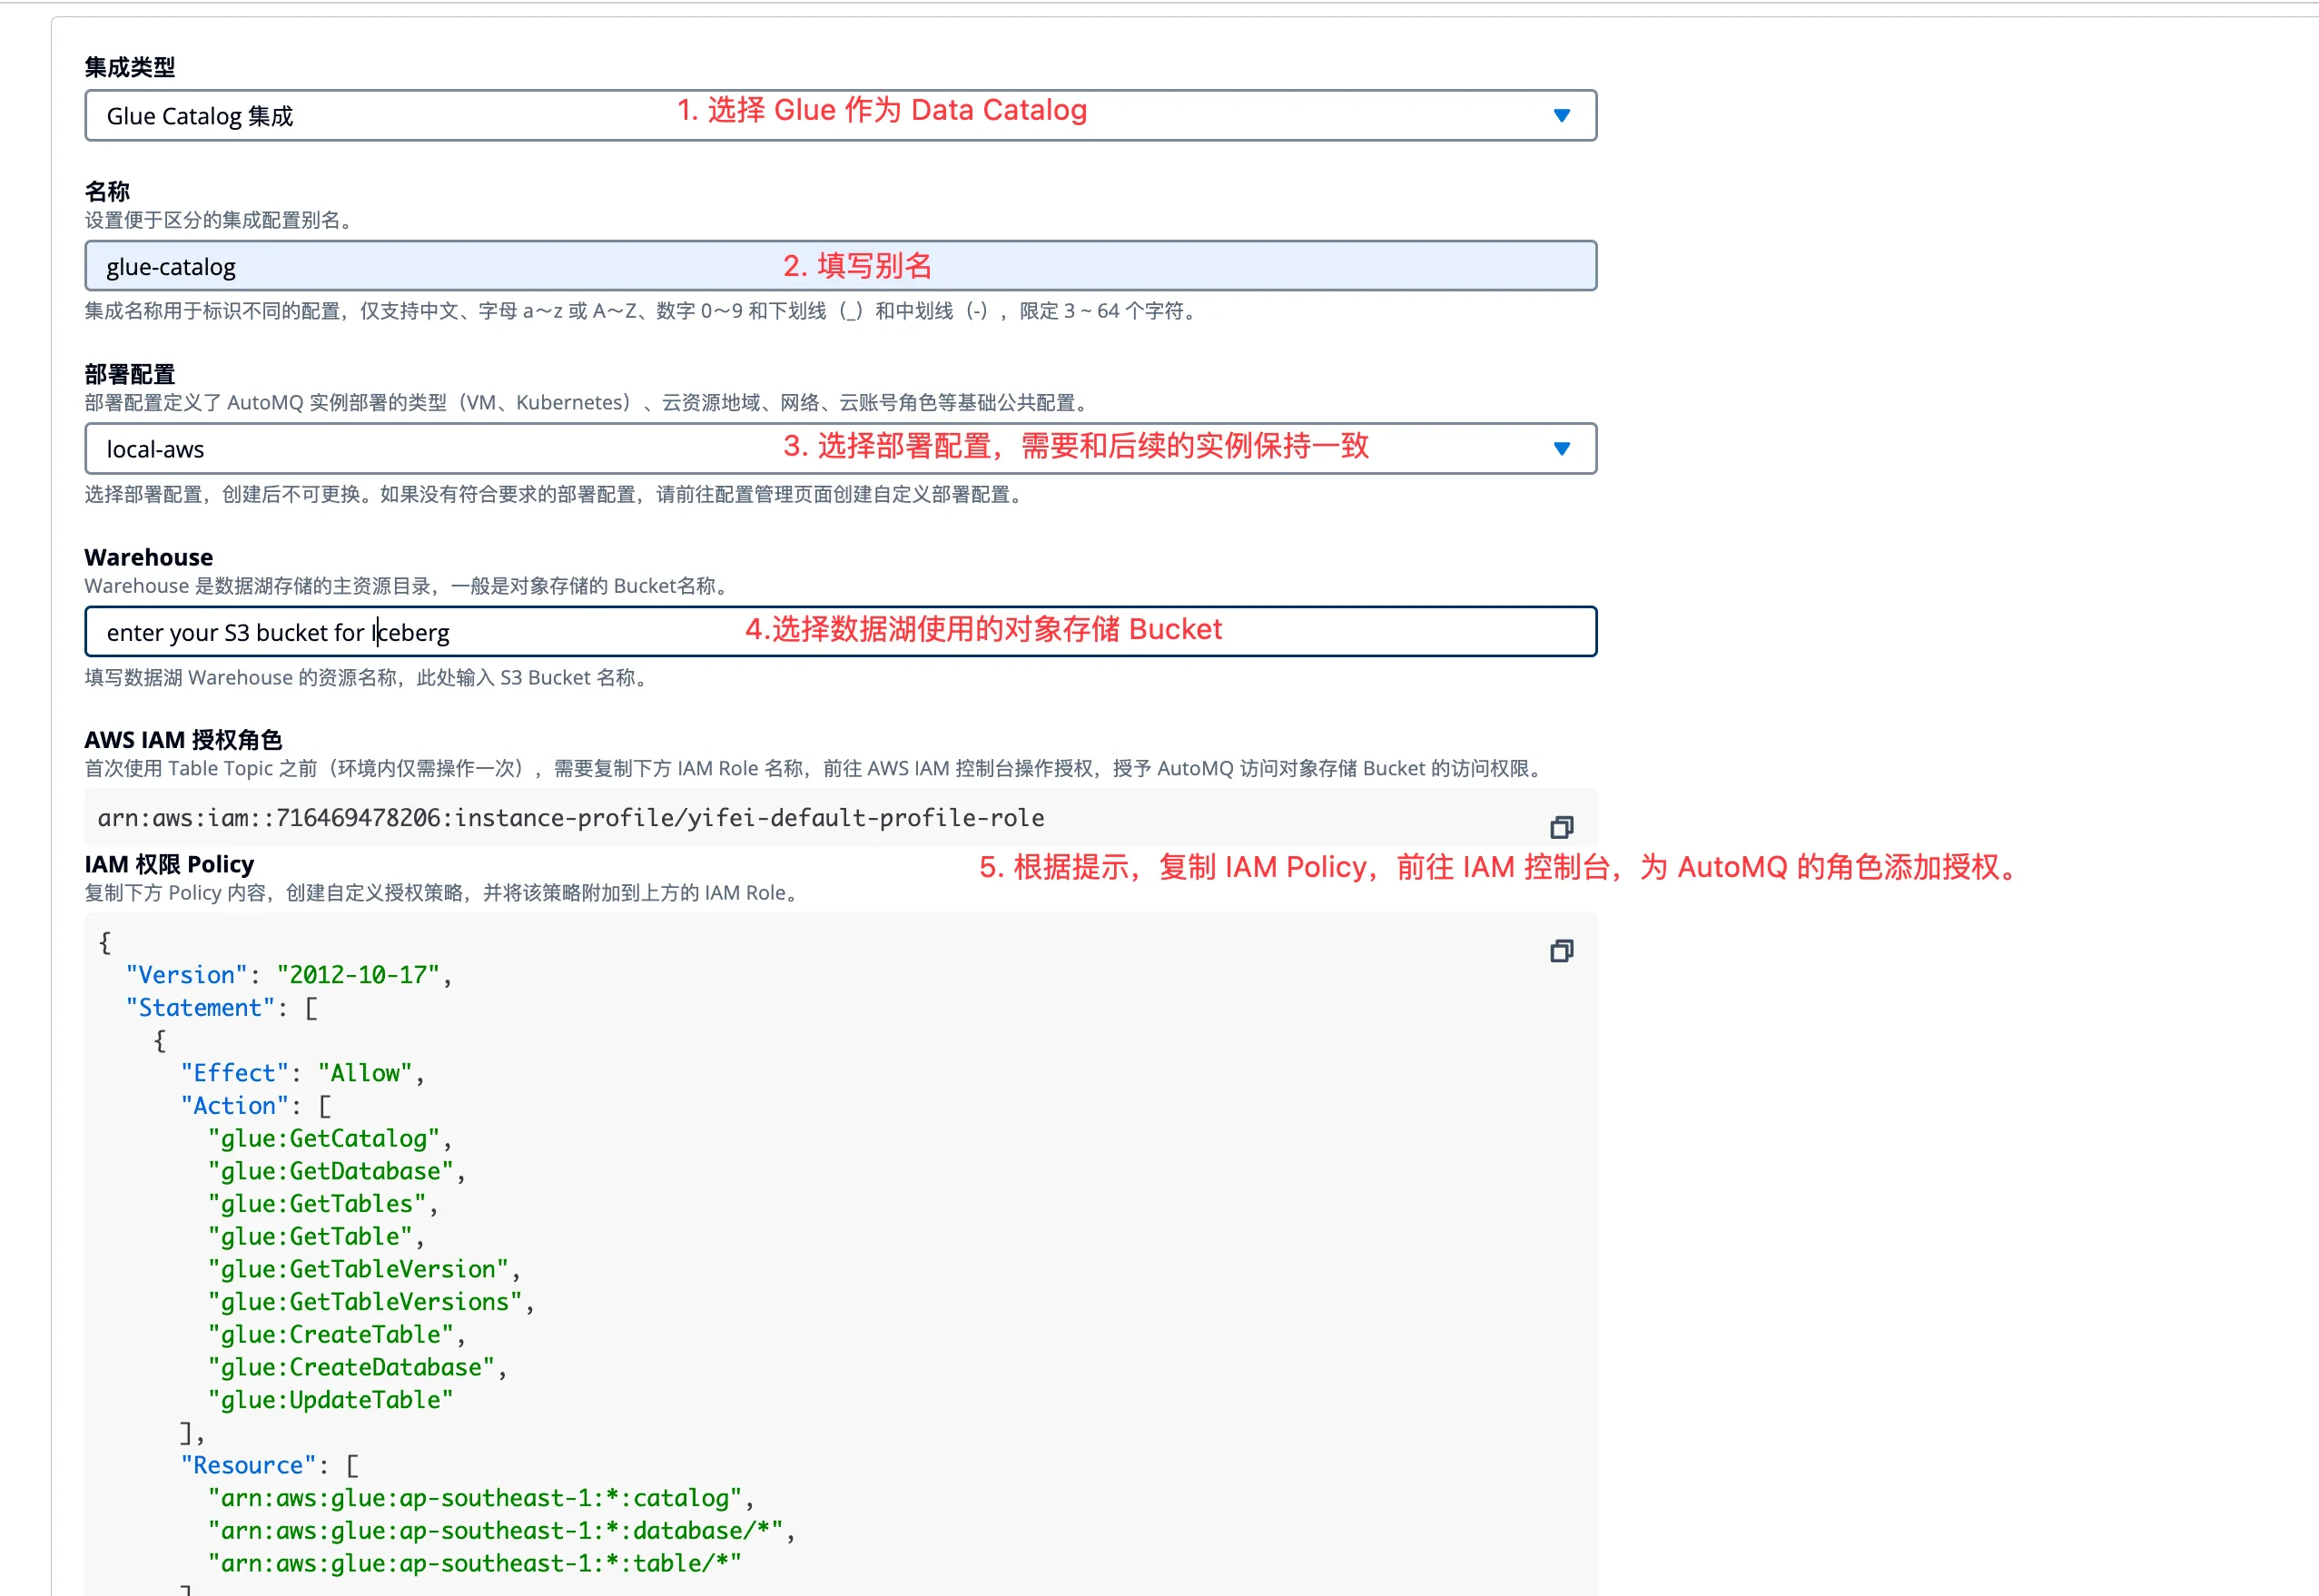Viewport: 2319px width, 1596px height.
Task: Click the ap-southeast-1 table/* resource ARN
Action: click(475, 1563)
